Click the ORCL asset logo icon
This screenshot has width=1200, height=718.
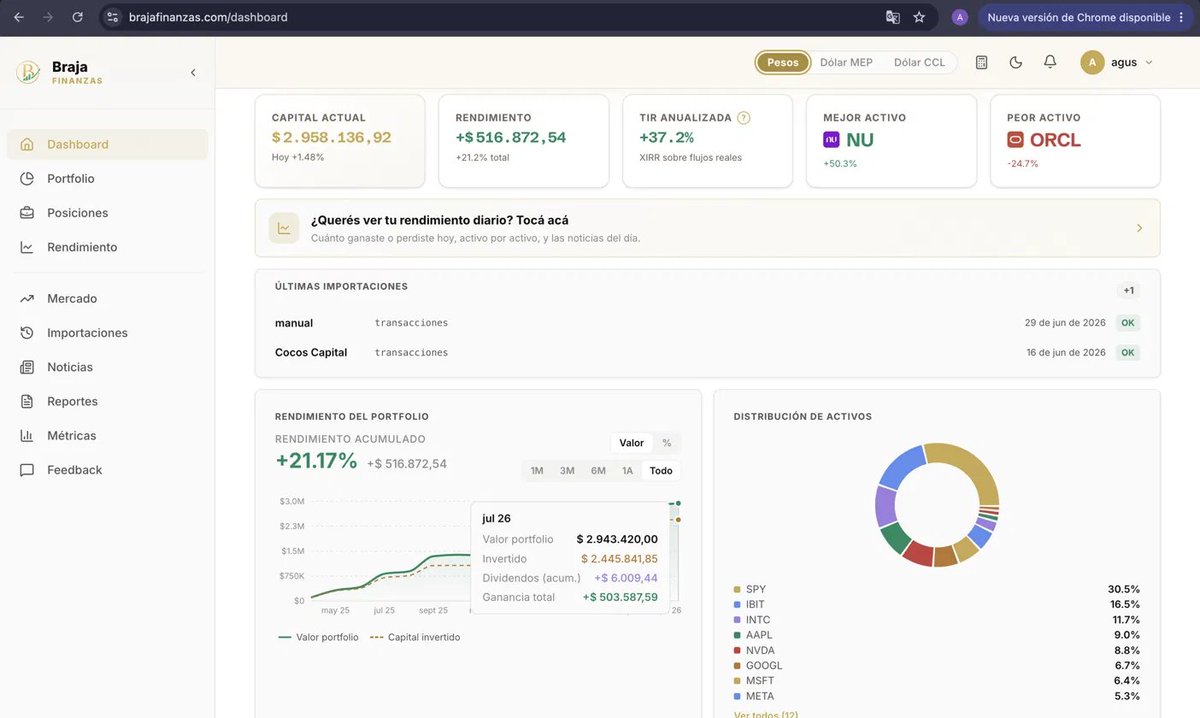[x=1015, y=140]
